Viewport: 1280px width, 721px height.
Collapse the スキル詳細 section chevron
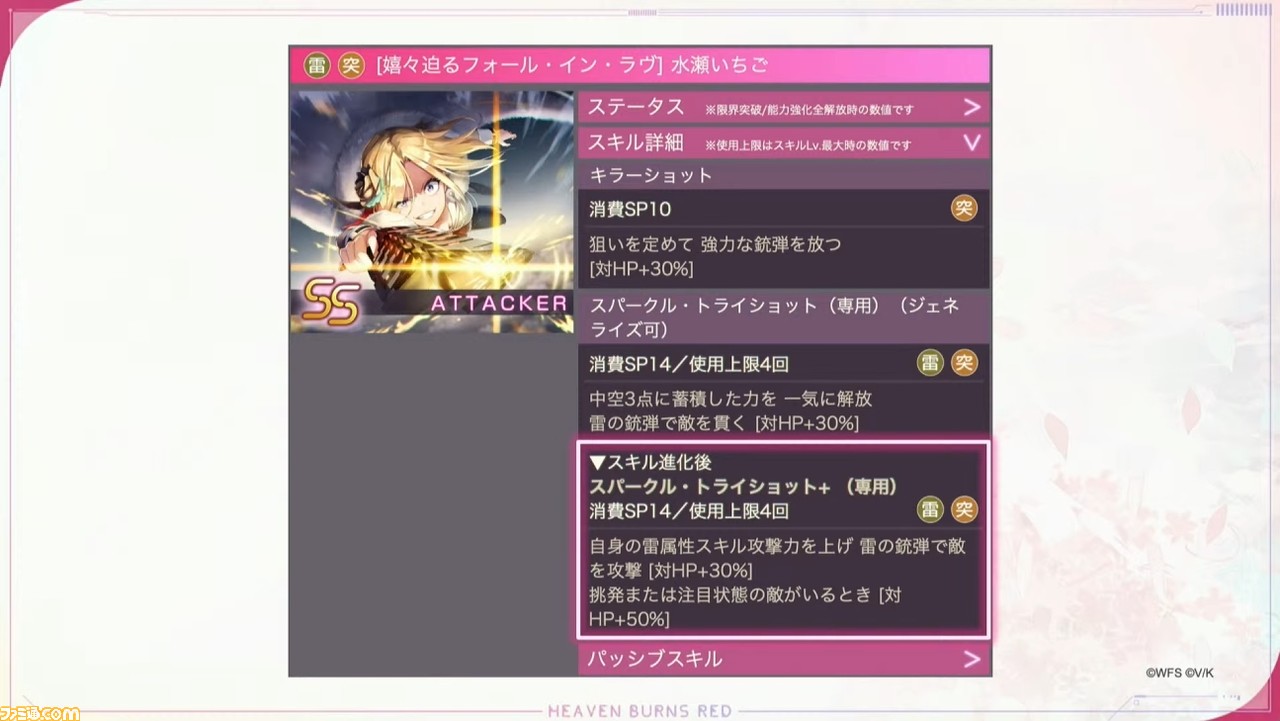pyautogui.click(x=971, y=143)
